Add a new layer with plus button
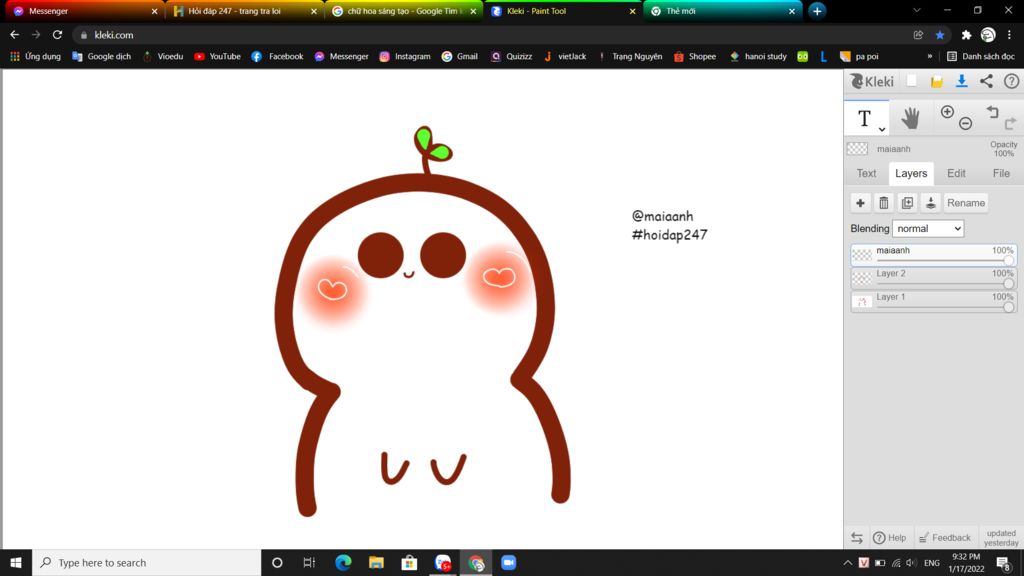The height and width of the screenshot is (576, 1024). pos(860,203)
